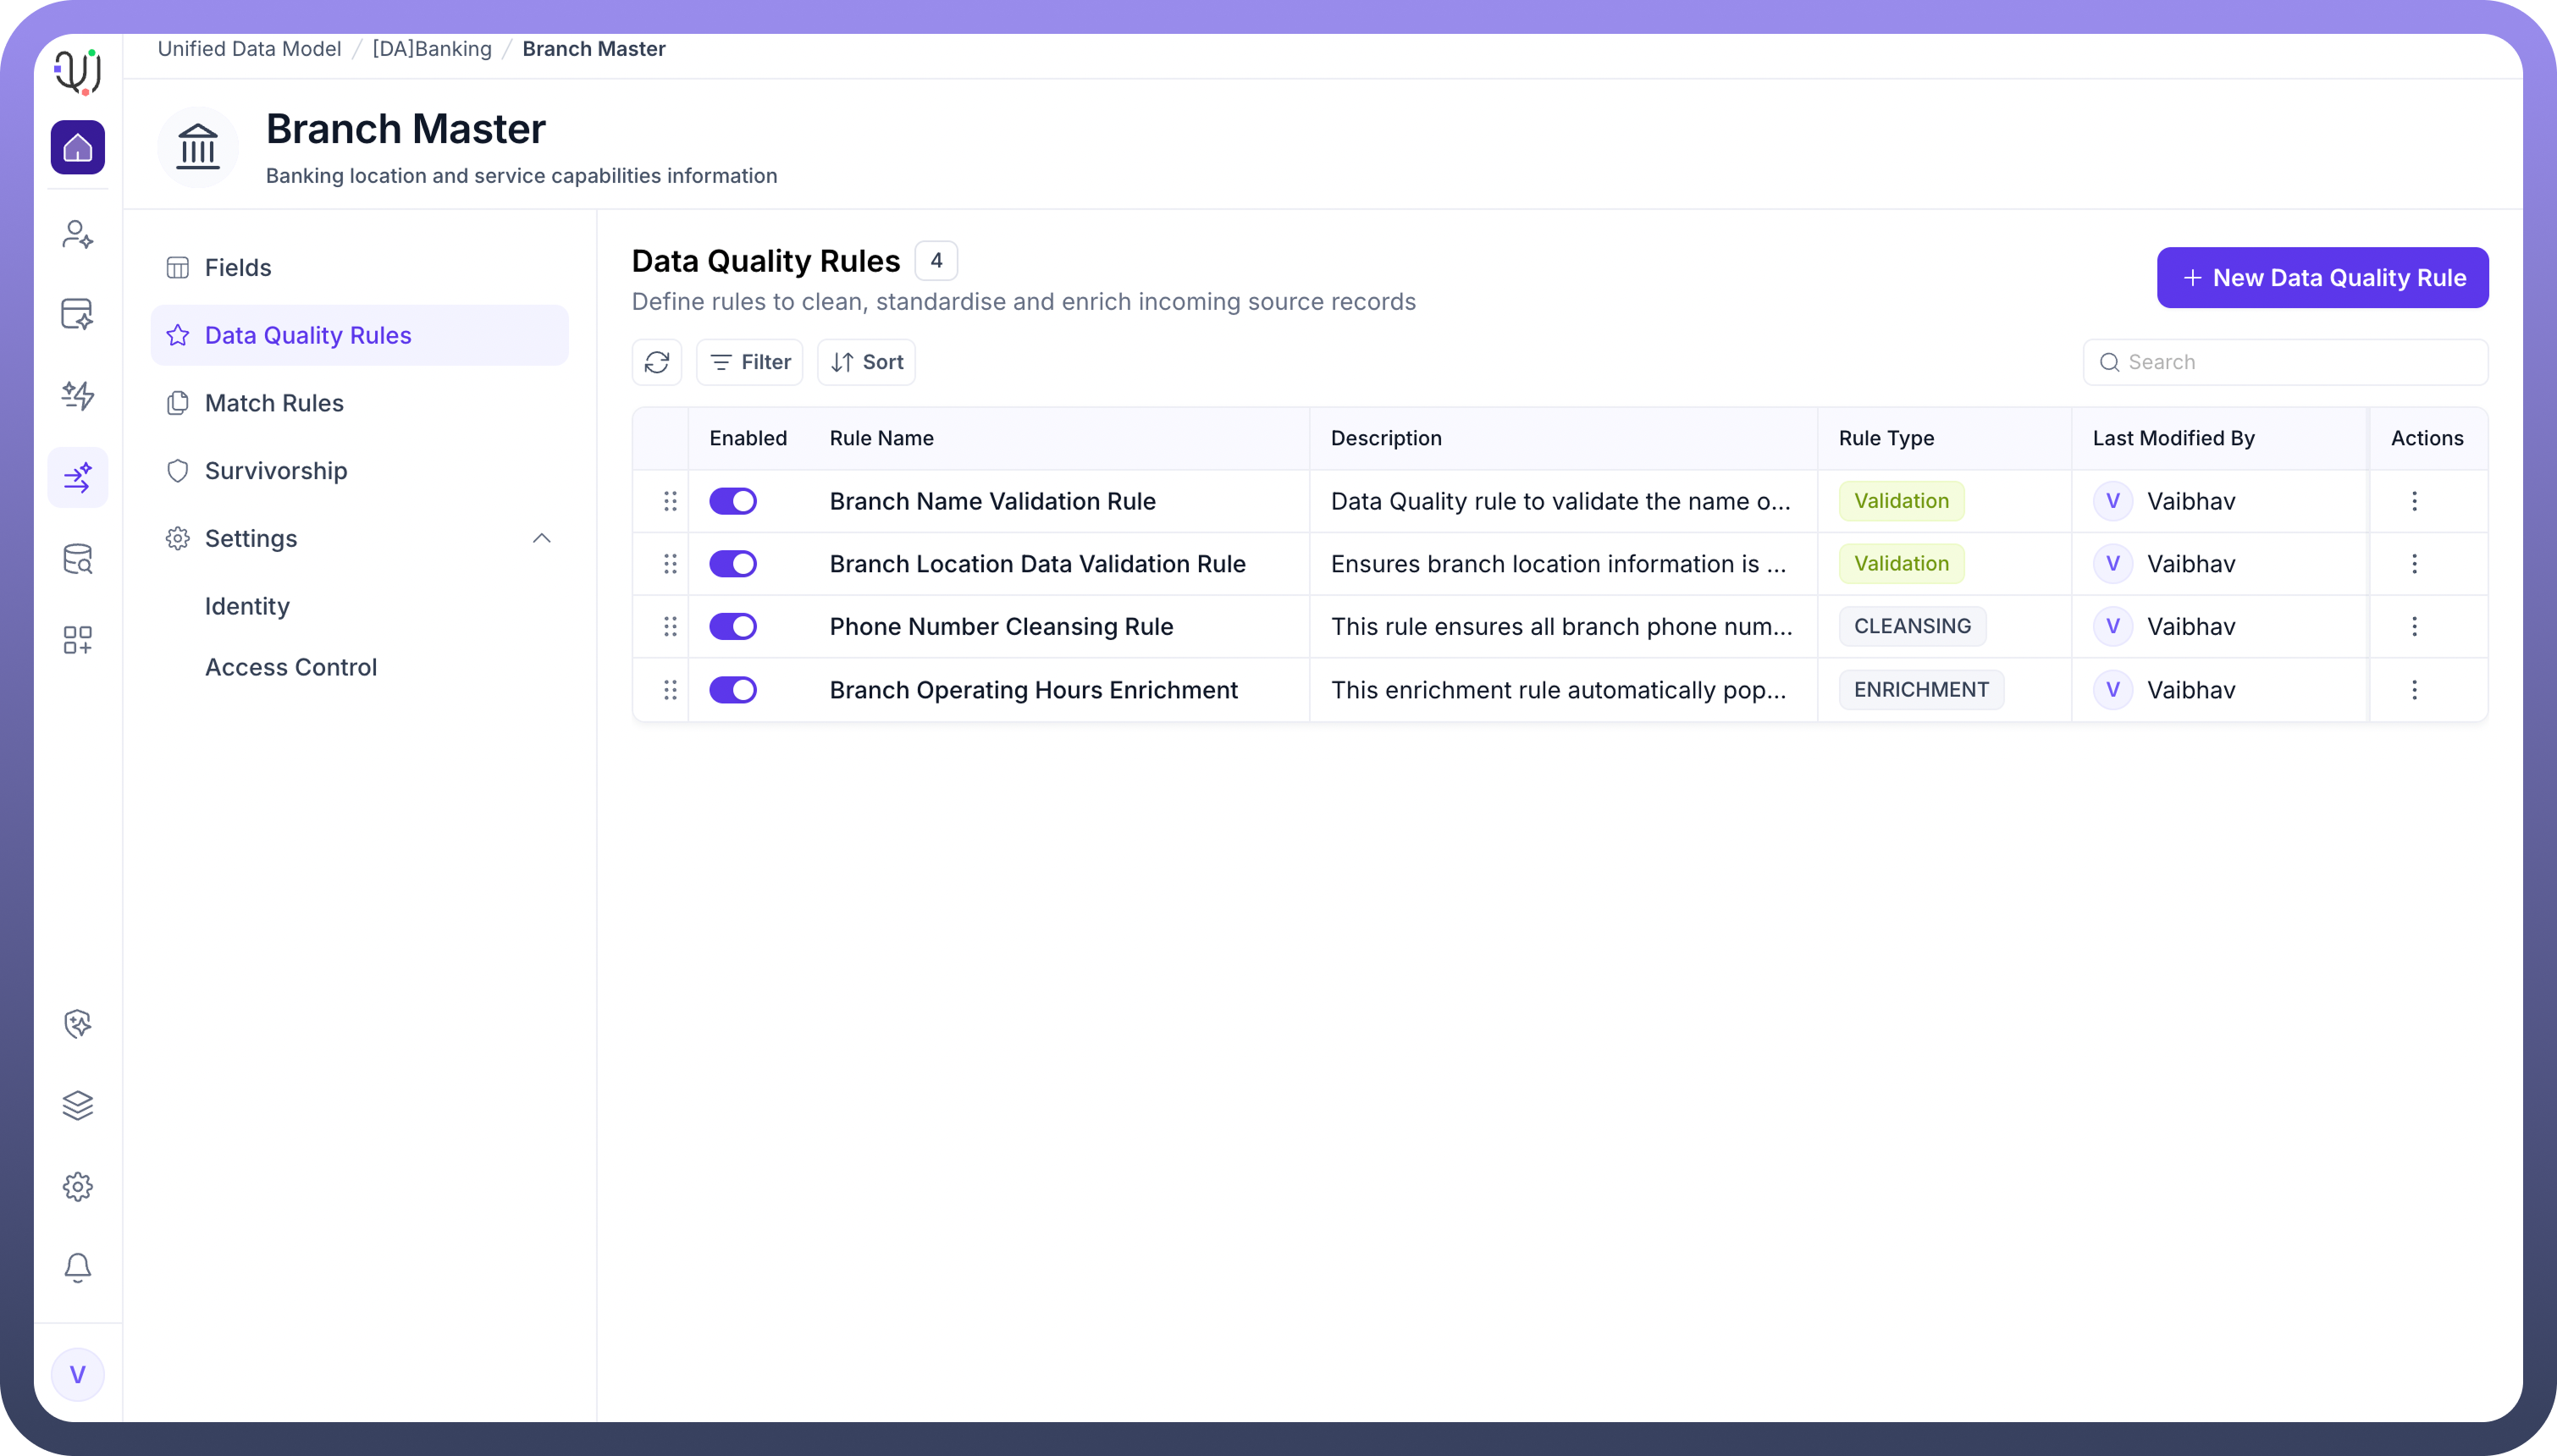This screenshot has height=1456, width=2557.
Task: Open the layers stack sidebar icon
Action: 78,1105
